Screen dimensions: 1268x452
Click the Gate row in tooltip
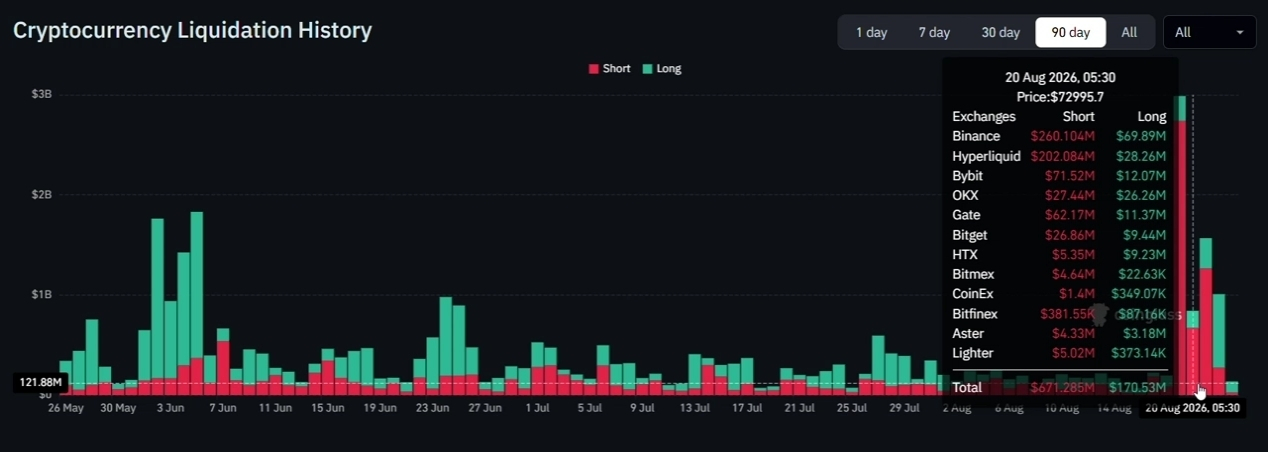1059,215
